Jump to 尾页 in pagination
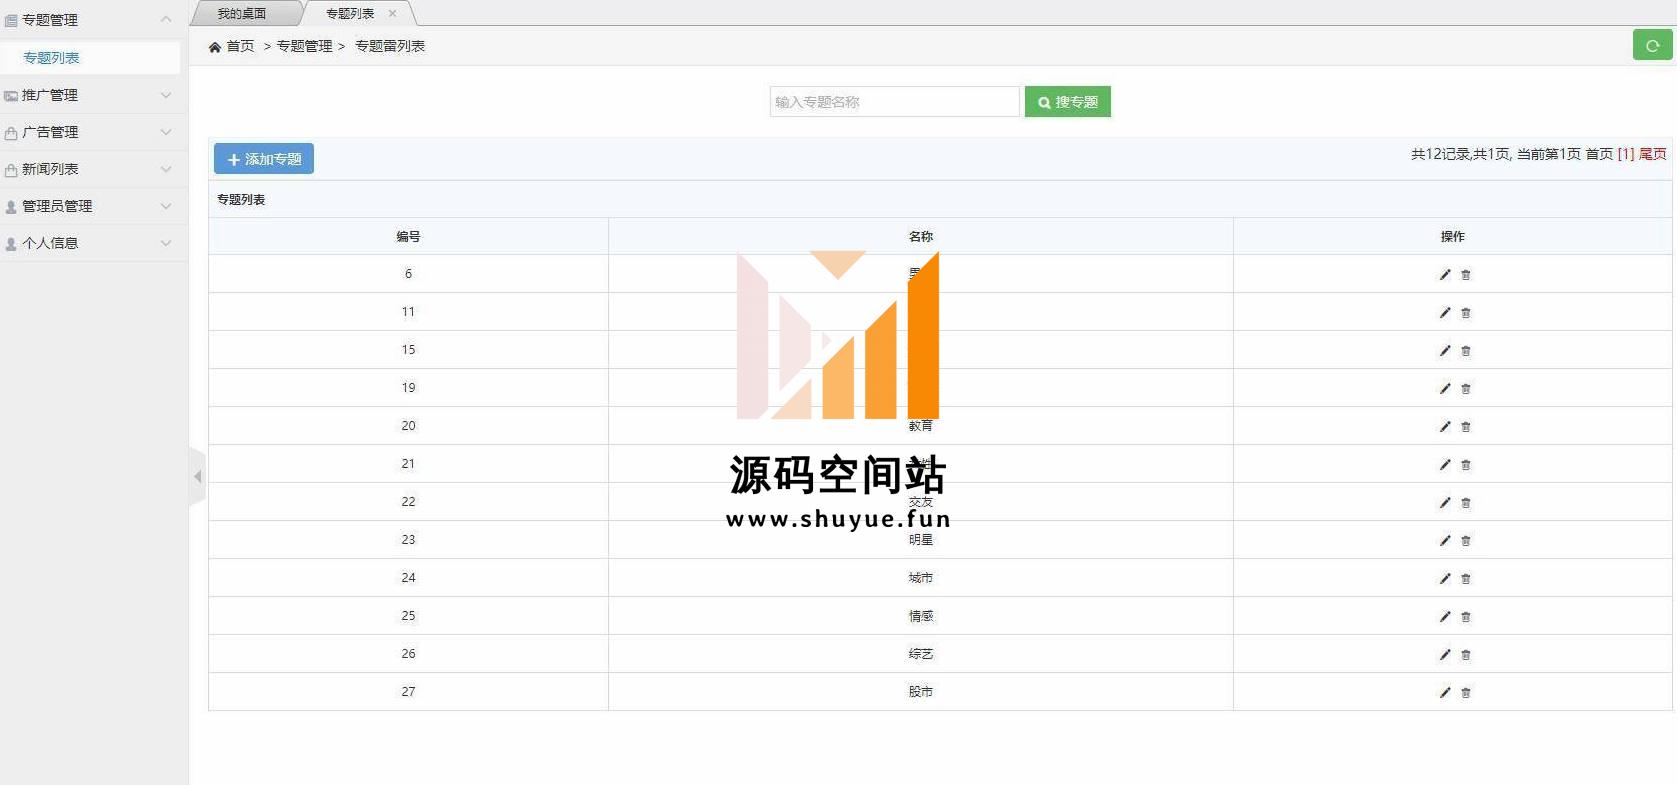Viewport: 1677px width, 785px height. [1653, 154]
